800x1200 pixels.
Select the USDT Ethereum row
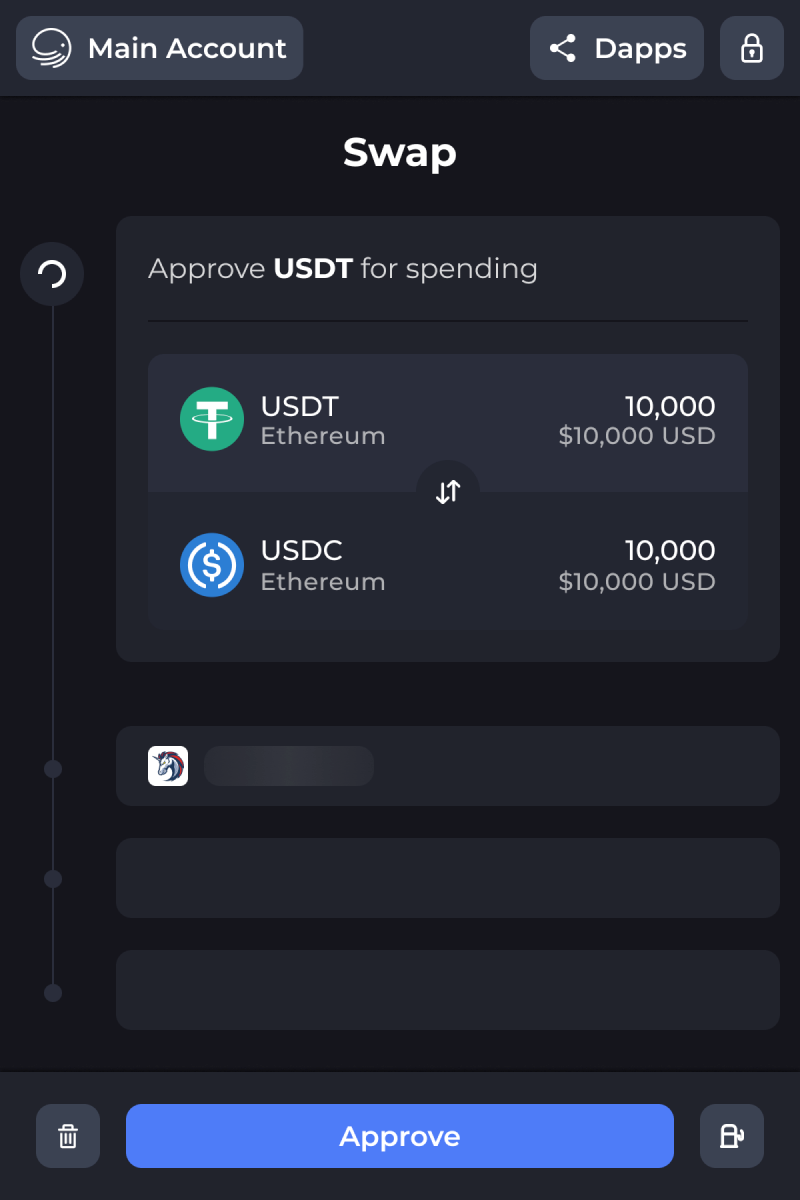pos(448,421)
